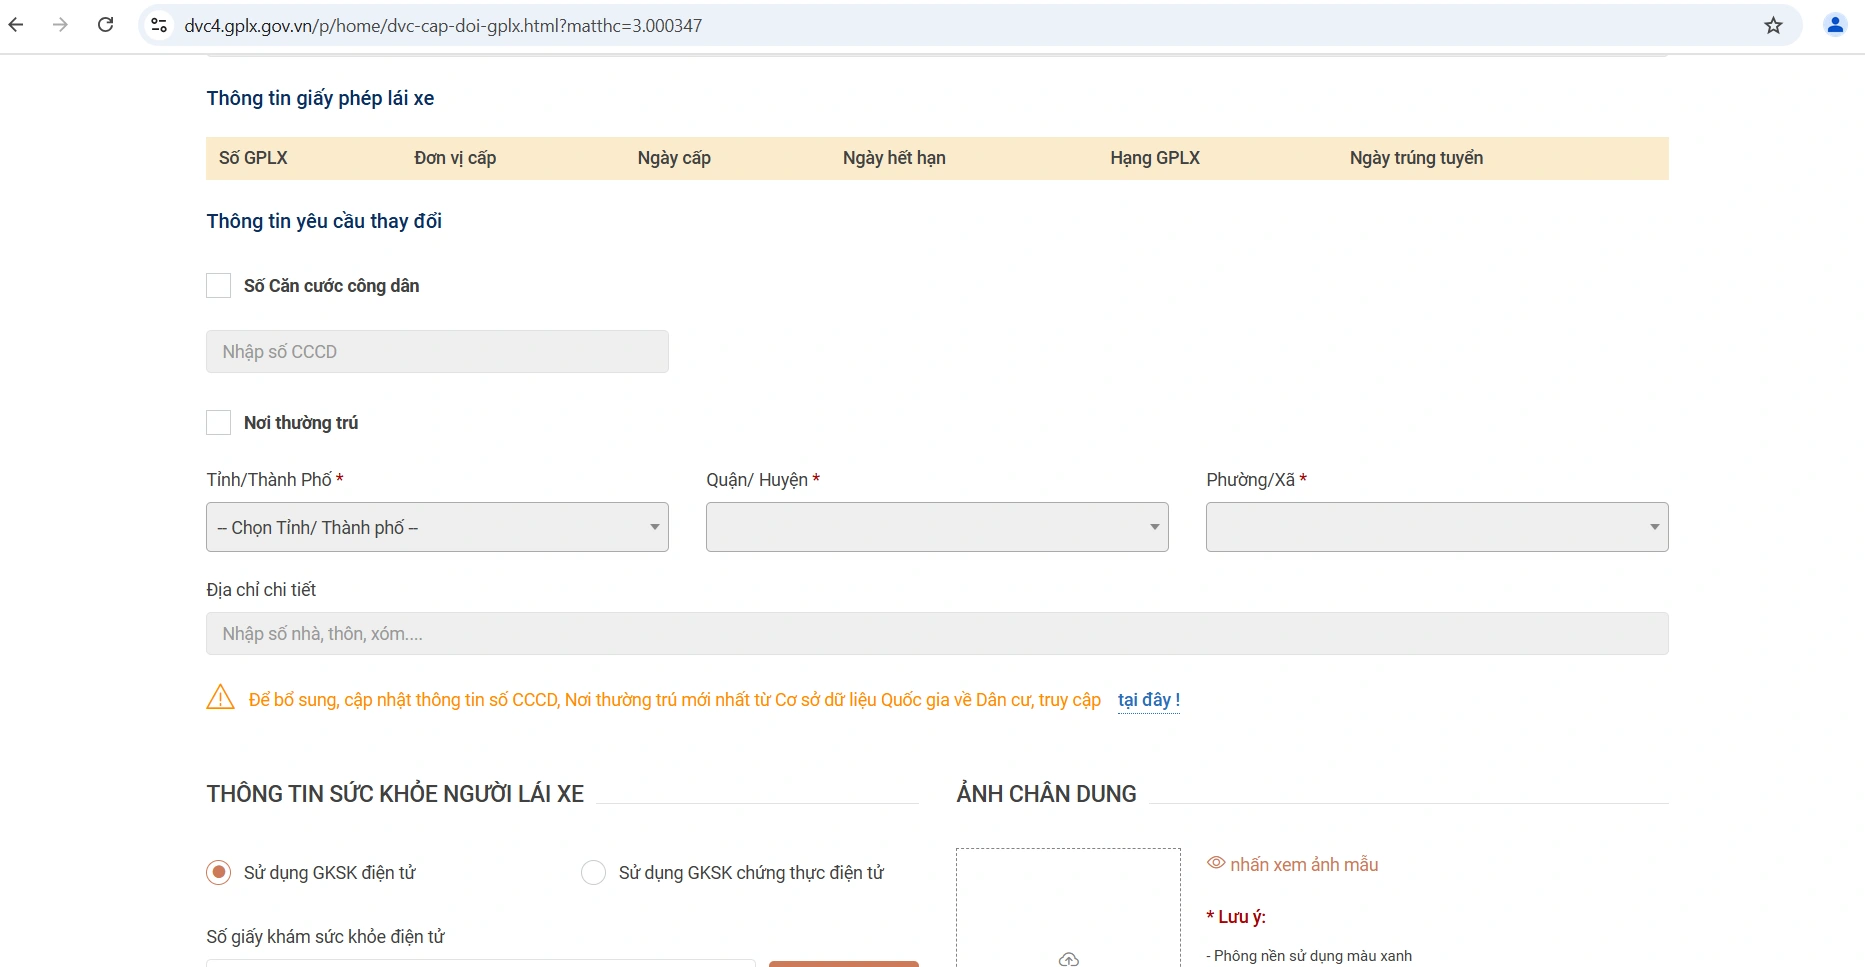
Task: View site information icon in address bar
Action: 159,25
